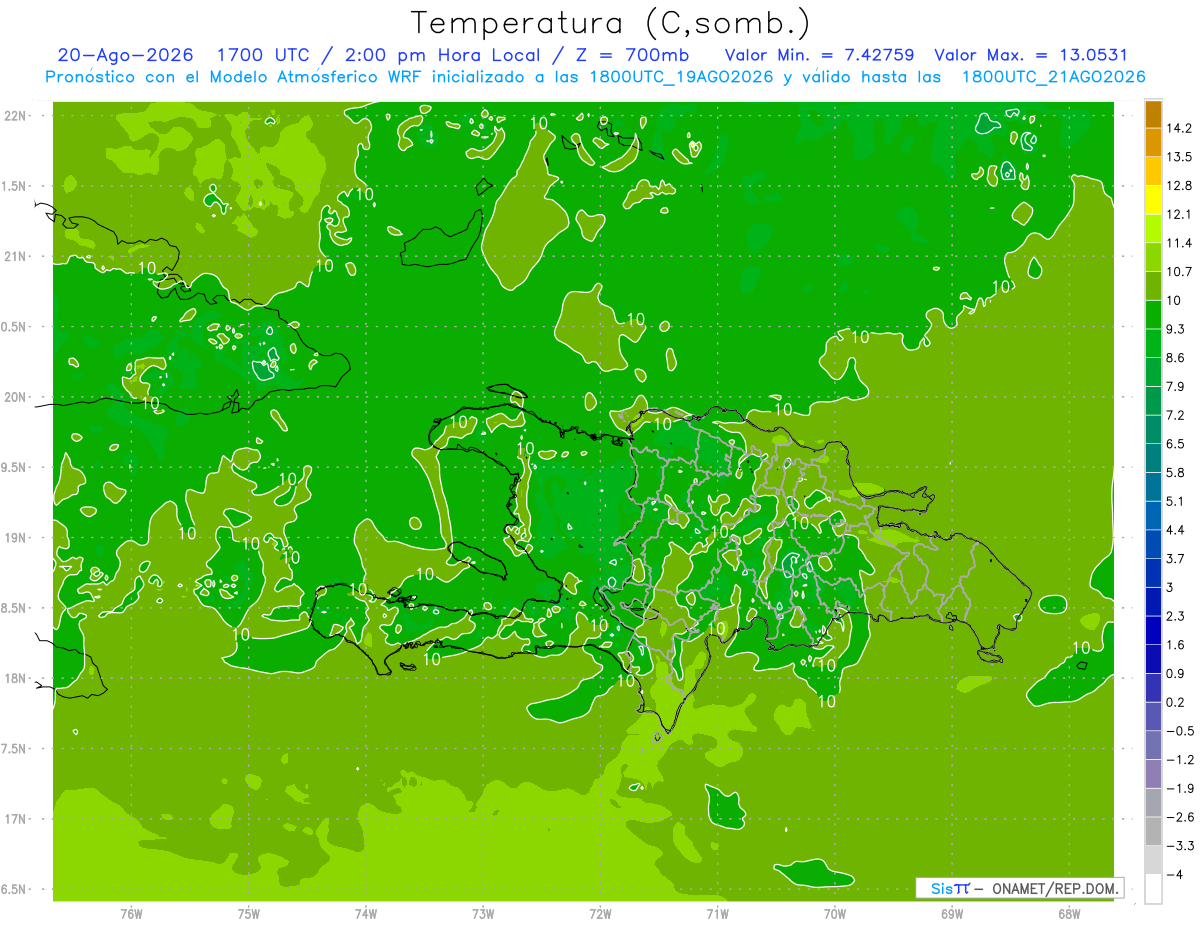Click the '74W' longitude axis label
Image resolution: width=1200 pixels, height=927 pixels.
click(x=366, y=913)
